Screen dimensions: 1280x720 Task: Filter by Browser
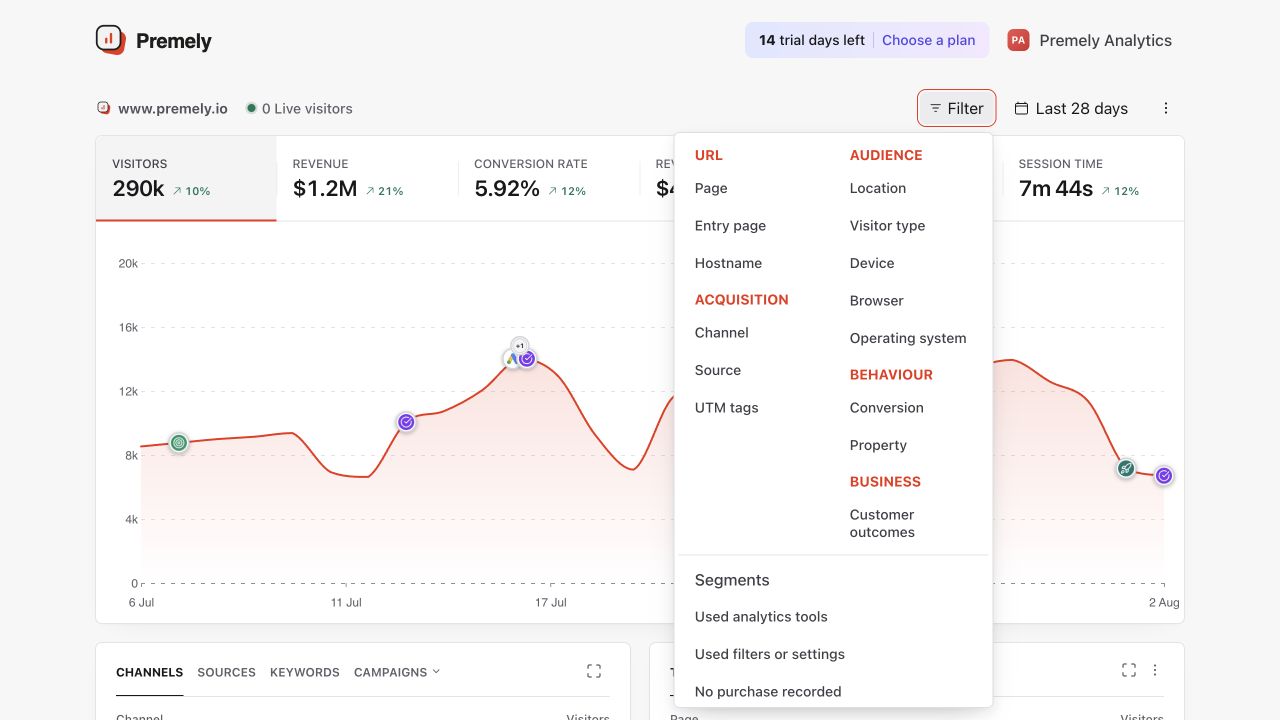(876, 301)
